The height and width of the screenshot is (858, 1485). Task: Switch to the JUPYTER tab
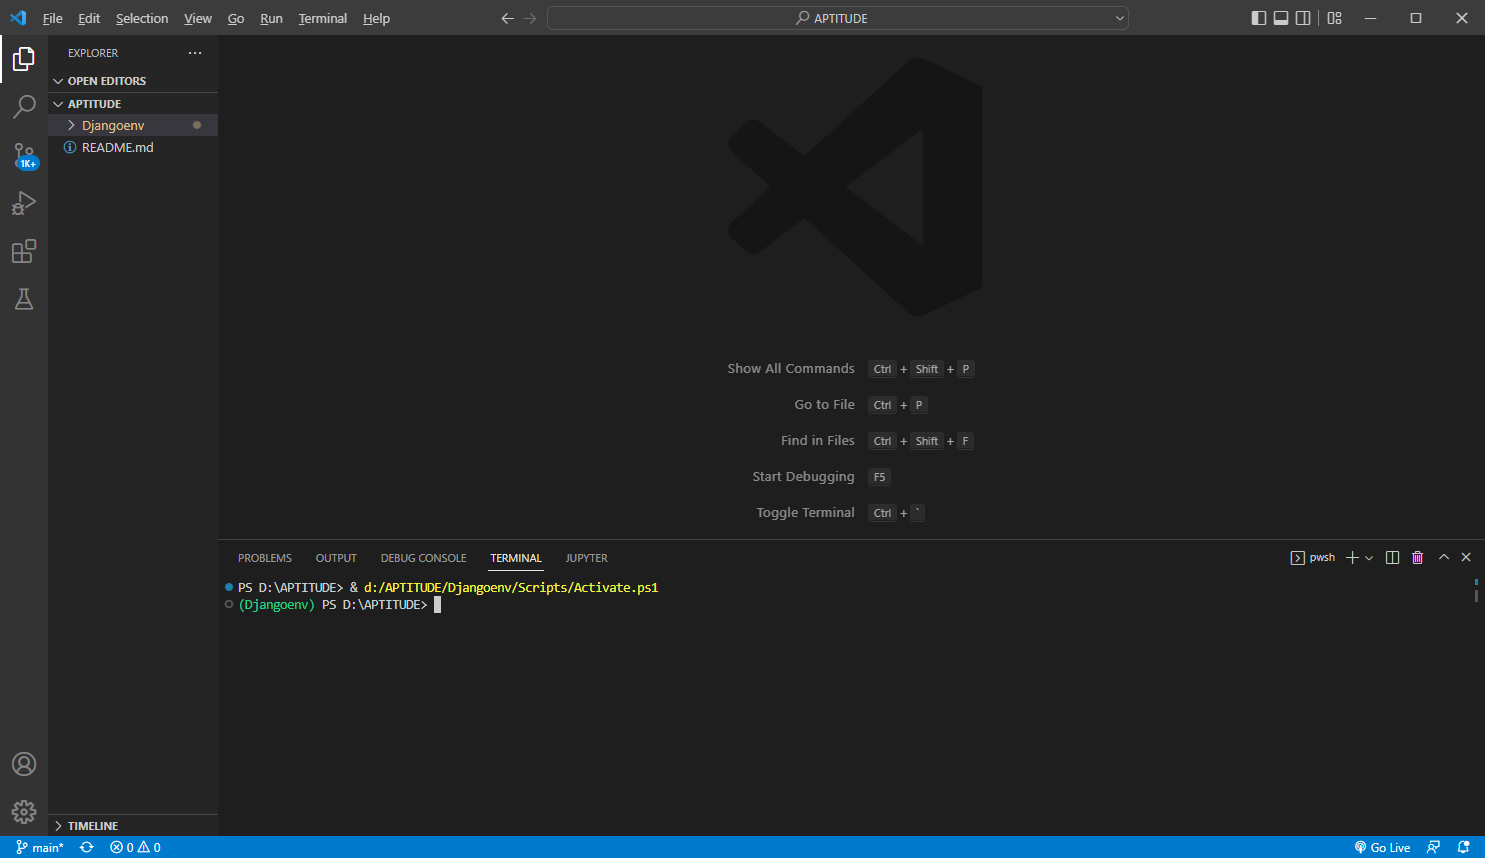(586, 558)
